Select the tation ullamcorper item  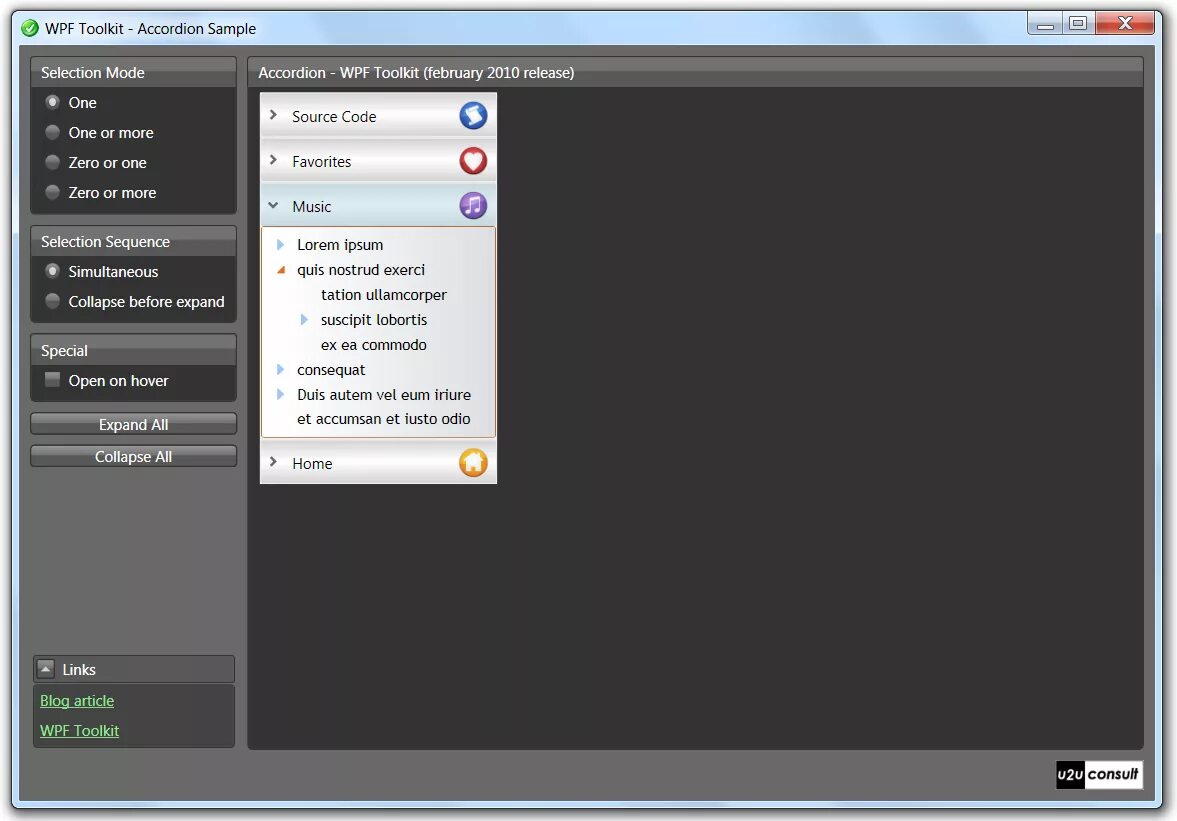pos(384,295)
